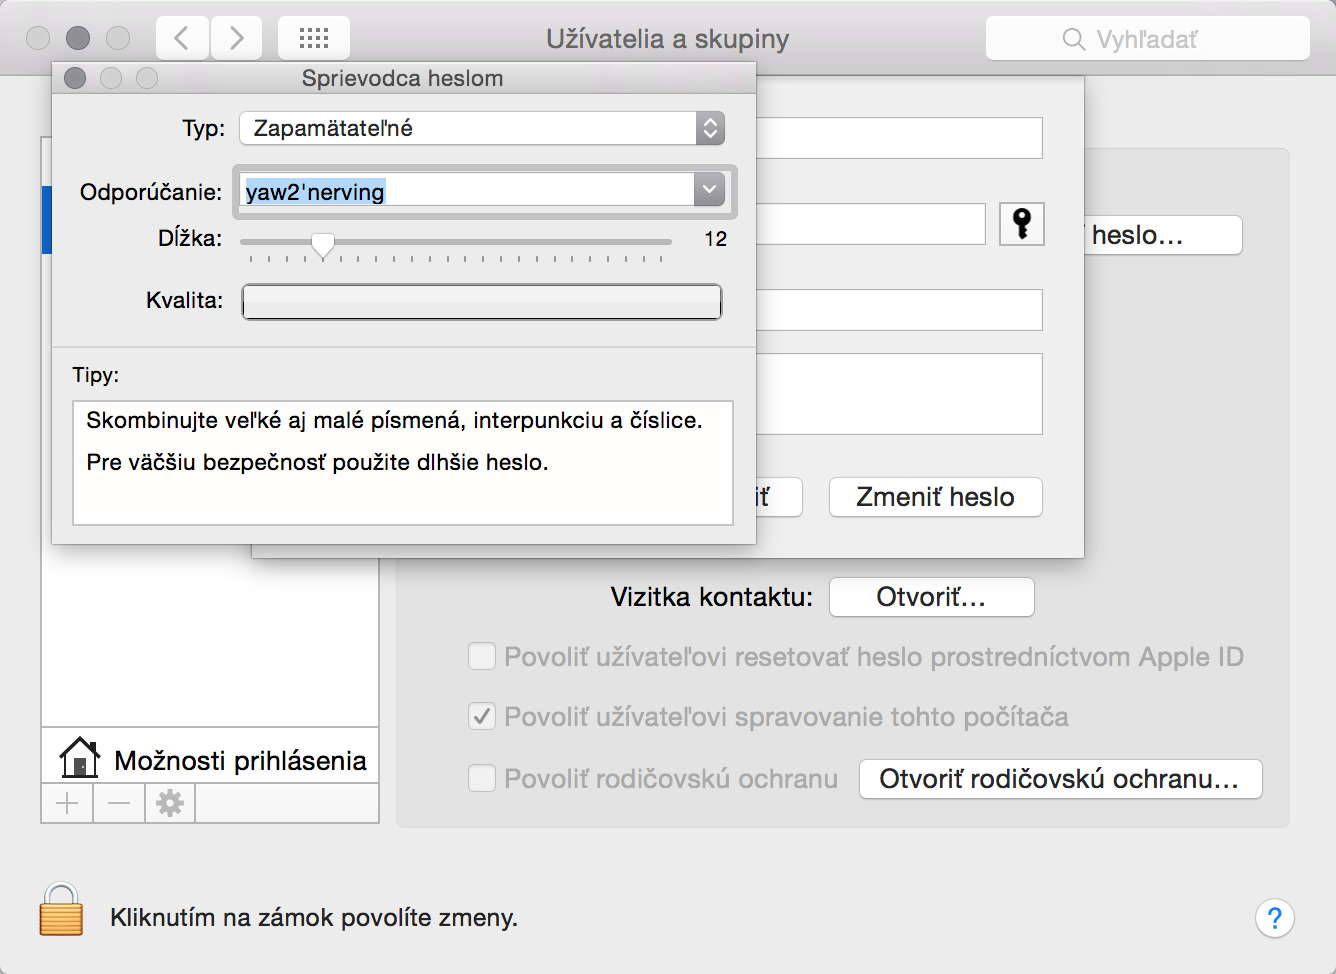This screenshot has width=1336, height=974.
Task: Open the Typ dropdown showing Zapamätateľné
Action: [481, 128]
